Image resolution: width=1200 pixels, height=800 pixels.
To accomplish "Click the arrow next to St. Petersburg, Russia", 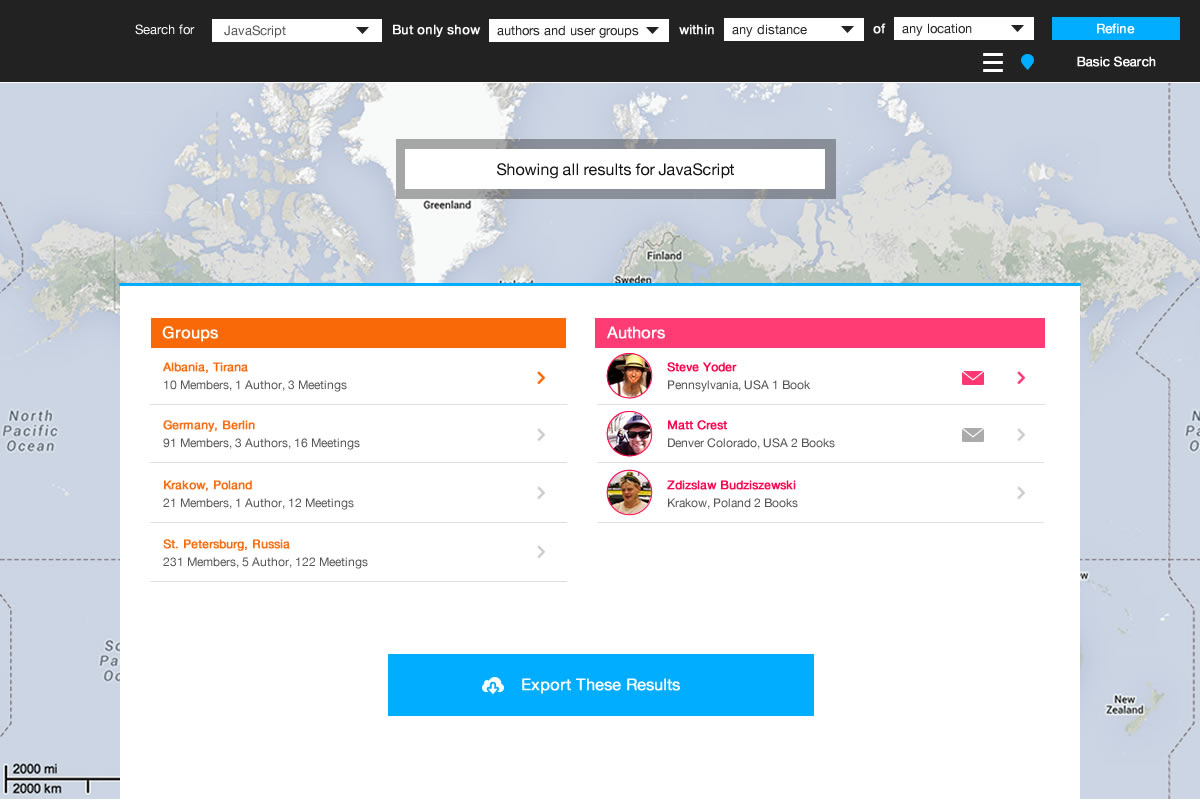I will pyautogui.click(x=541, y=552).
